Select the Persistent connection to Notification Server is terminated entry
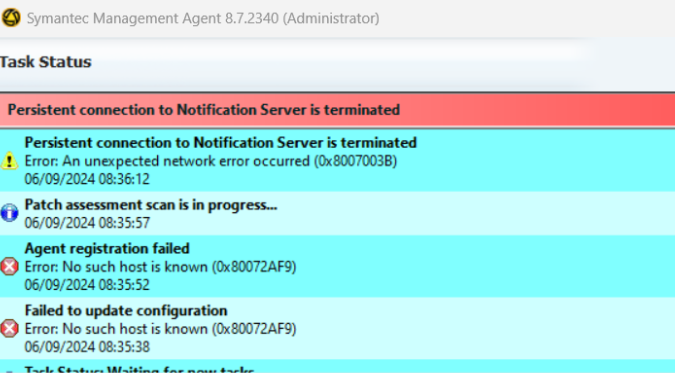Image resolution: width=675 pixels, height=373 pixels. [x=338, y=160]
